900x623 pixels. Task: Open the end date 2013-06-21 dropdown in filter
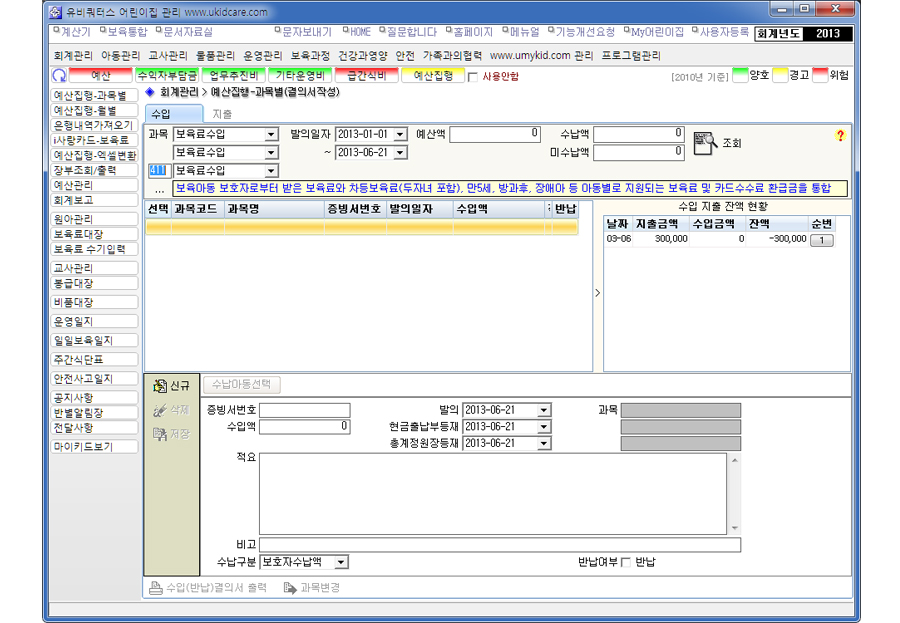(x=401, y=153)
